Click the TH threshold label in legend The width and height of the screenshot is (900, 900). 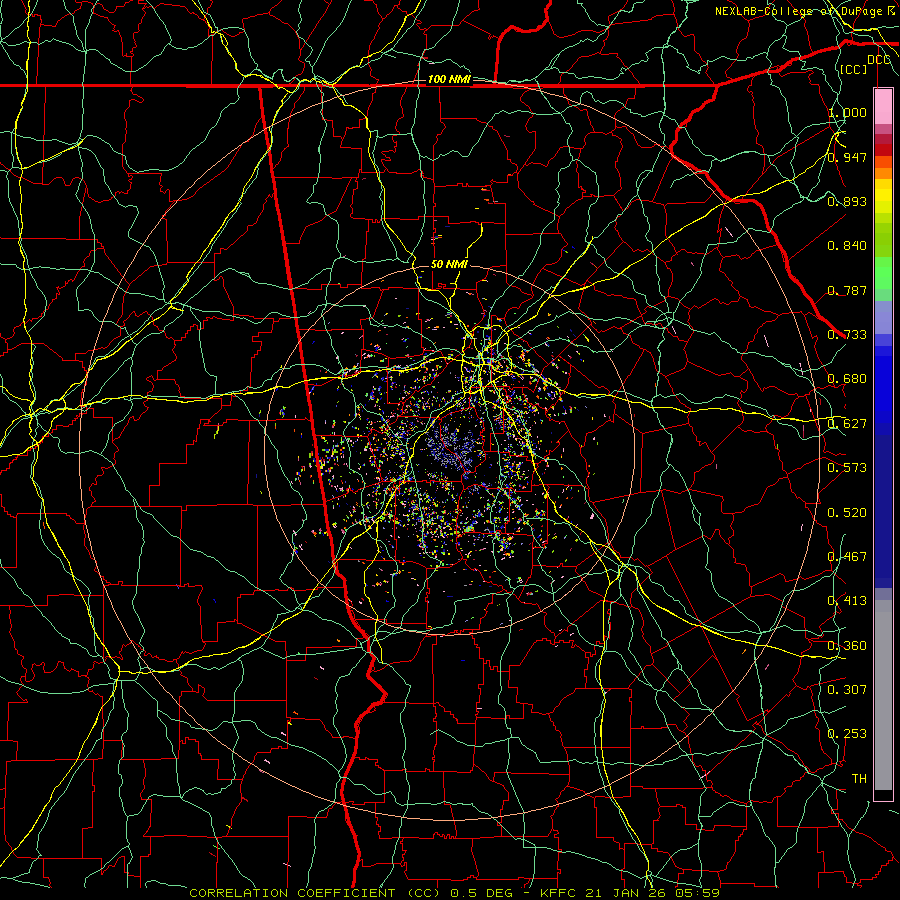[x=859, y=779]
